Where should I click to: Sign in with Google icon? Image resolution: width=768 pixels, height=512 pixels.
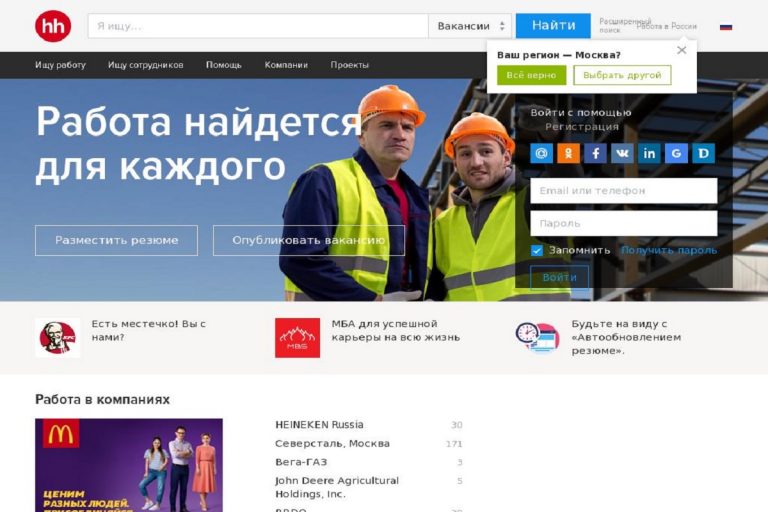point(676,153)
